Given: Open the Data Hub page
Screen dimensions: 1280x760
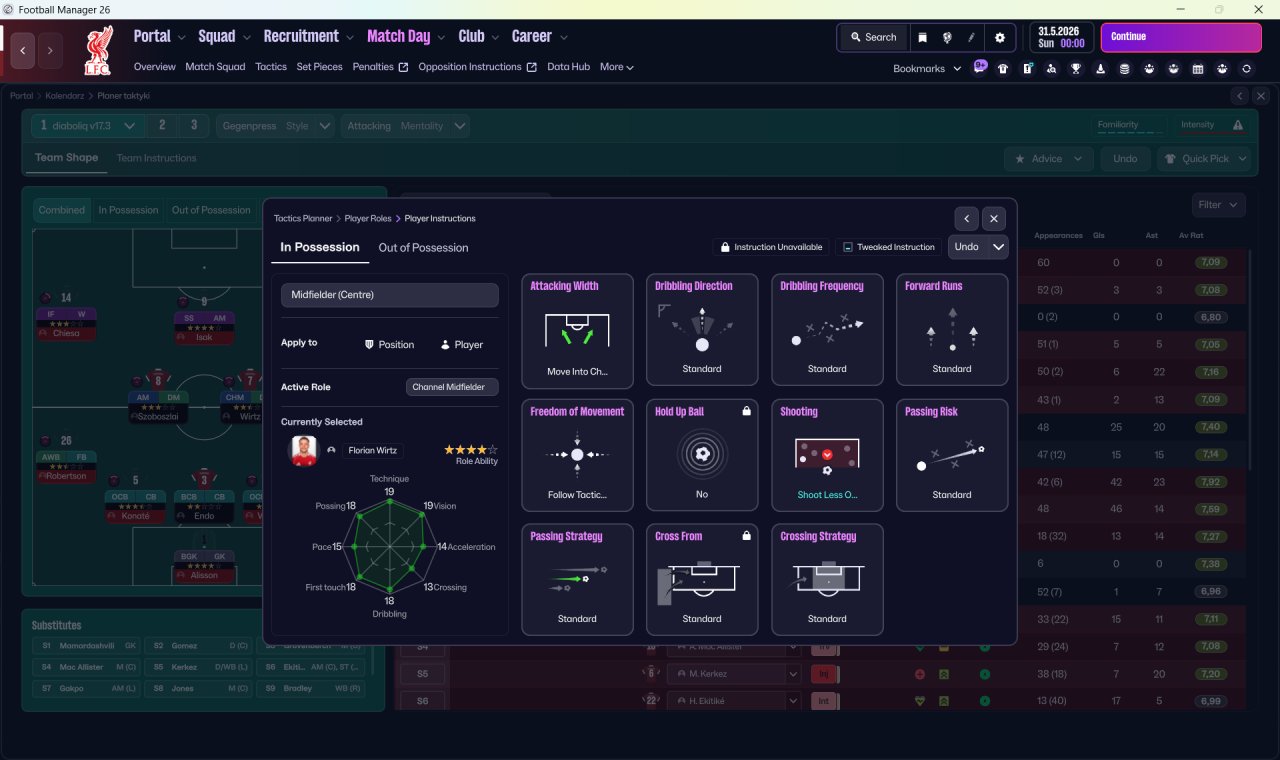Looking at the screenshot, I should pyautogui.click(x=569, y=67).
